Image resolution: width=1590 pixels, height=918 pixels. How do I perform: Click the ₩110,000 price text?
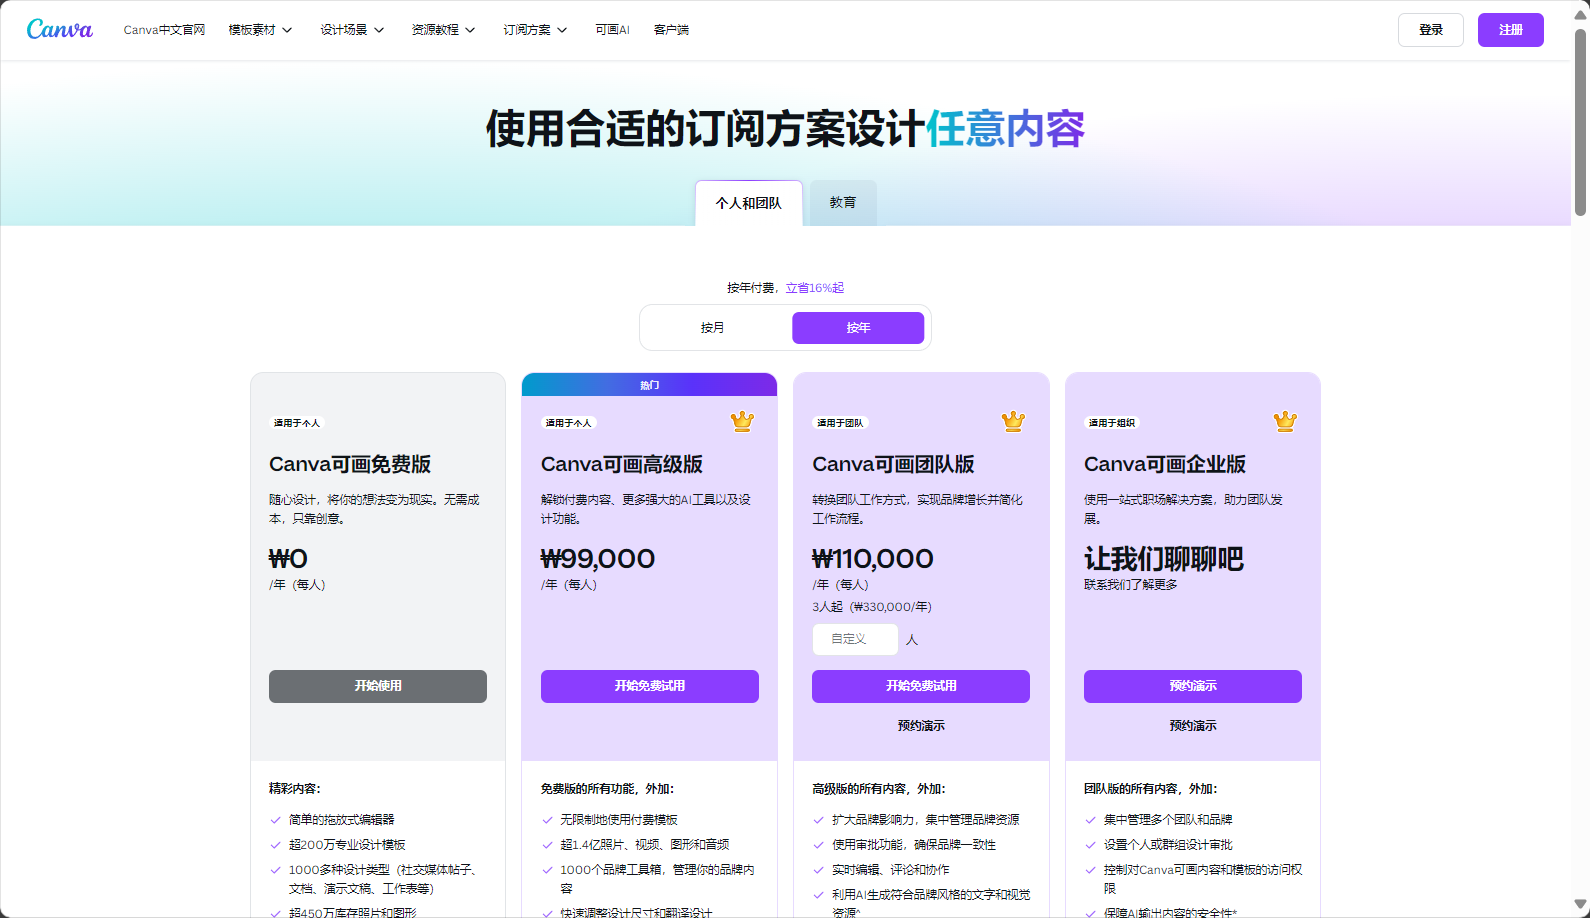click(x=873, y=559)
